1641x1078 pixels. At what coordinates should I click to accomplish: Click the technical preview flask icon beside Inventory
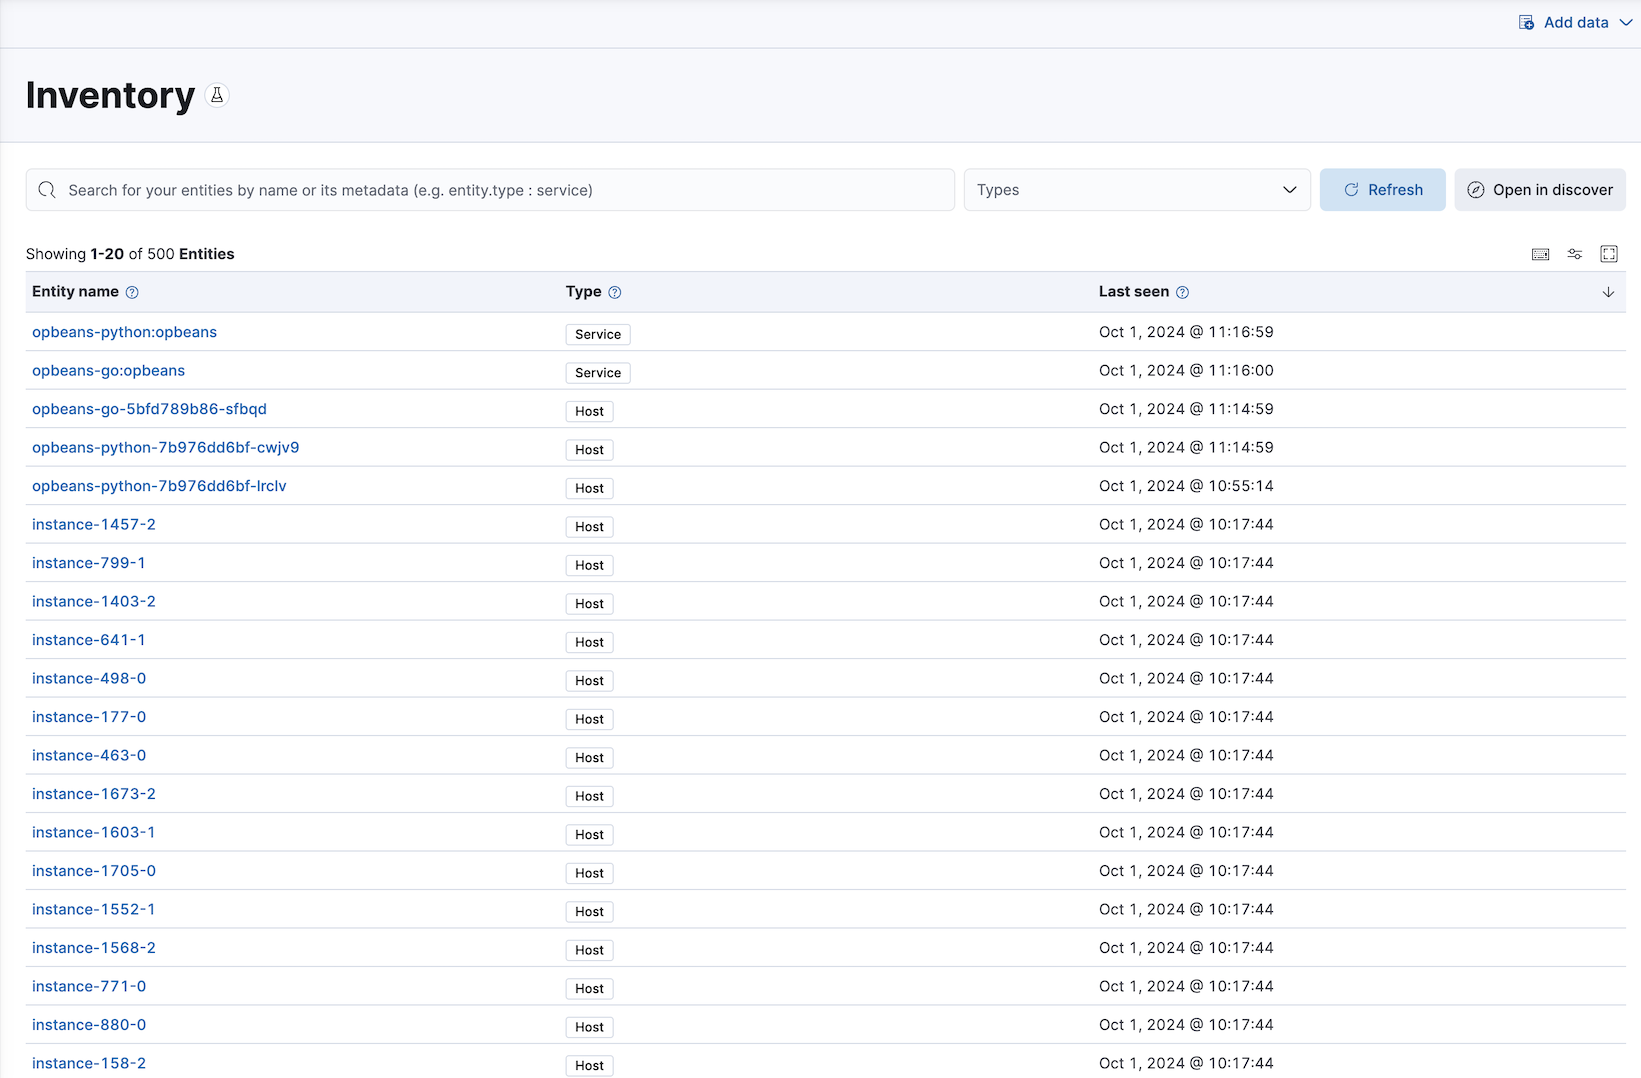point(217,95)
